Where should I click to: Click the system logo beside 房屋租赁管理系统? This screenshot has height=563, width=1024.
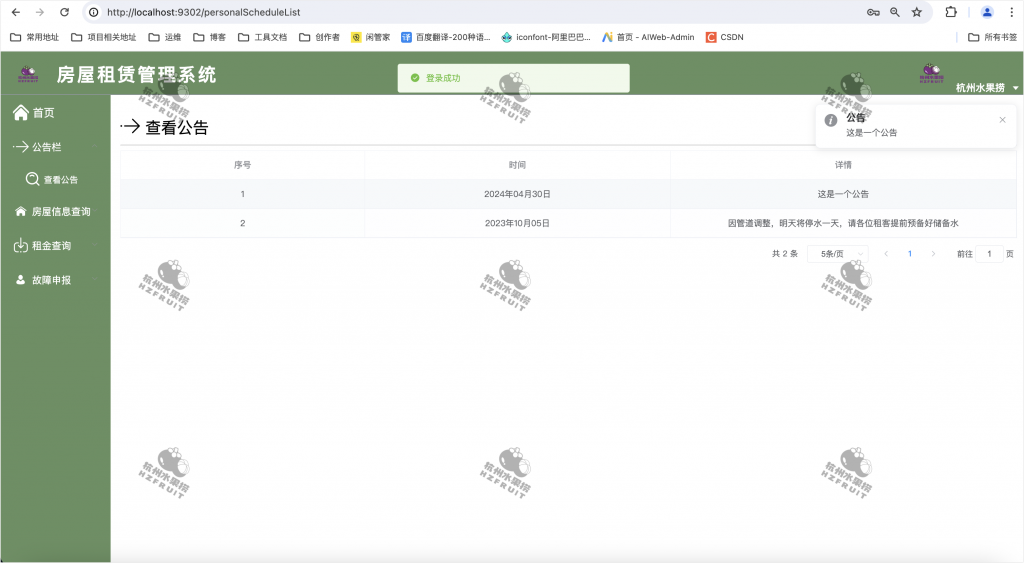28,74
